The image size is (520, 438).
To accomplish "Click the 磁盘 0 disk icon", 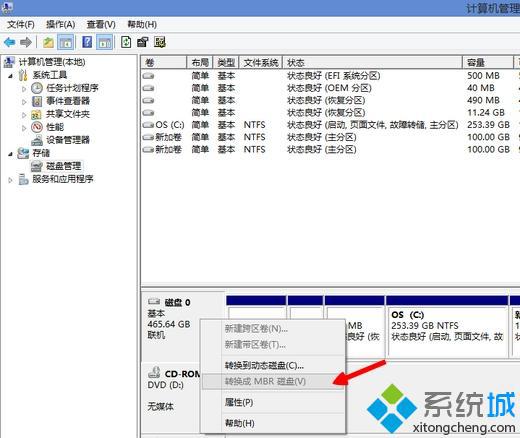I will (x=154, y=302).
